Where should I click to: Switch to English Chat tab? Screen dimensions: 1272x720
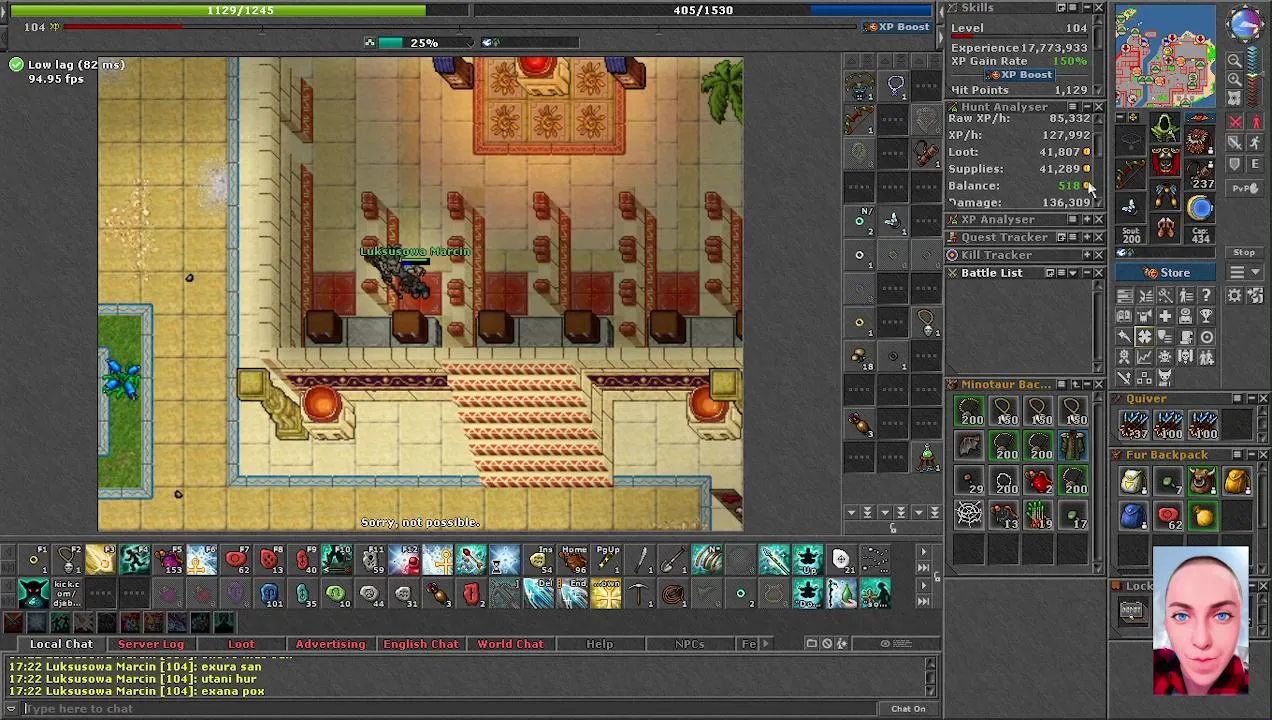click(x=420, y=644)
